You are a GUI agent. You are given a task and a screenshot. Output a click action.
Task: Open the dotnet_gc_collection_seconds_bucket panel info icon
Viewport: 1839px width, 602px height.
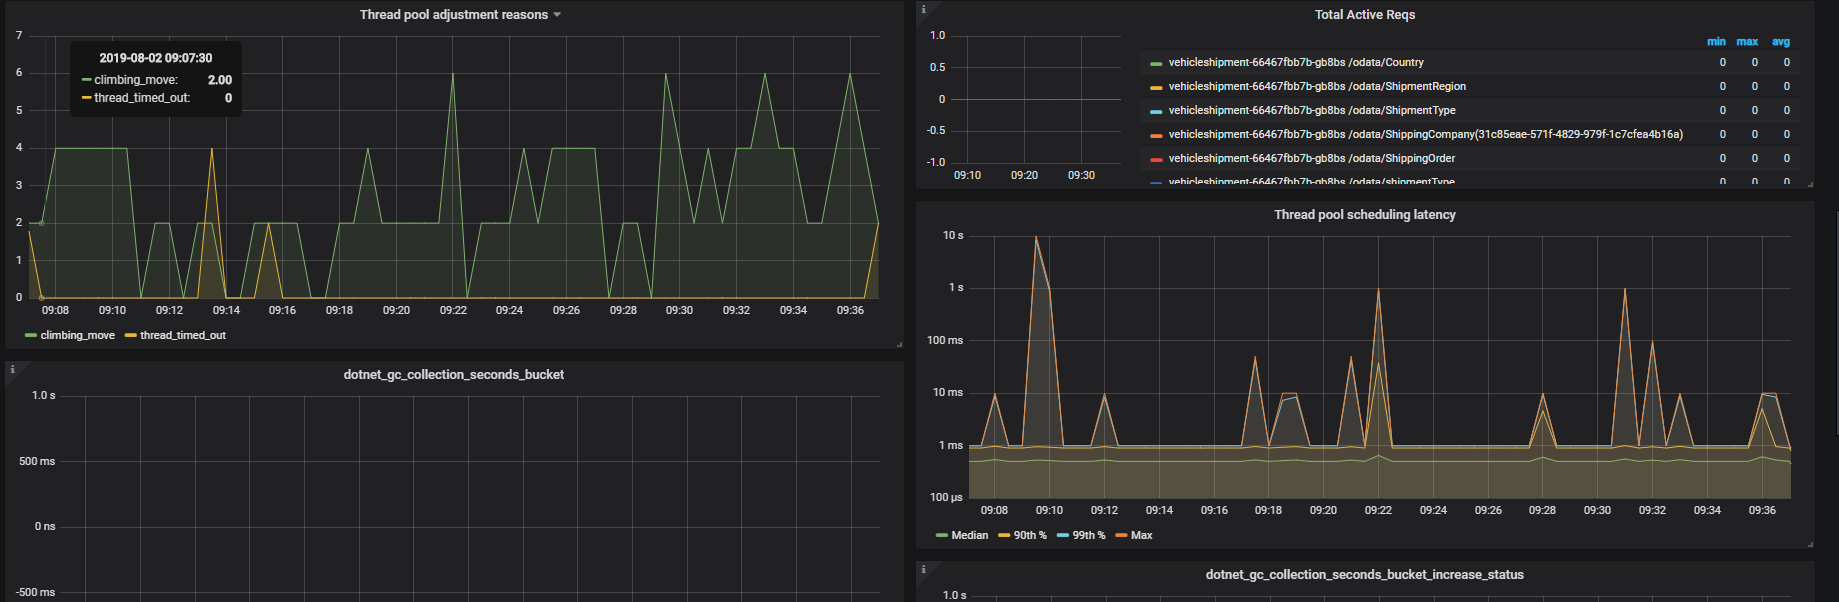pyautogui.click(x=12, y=369)
